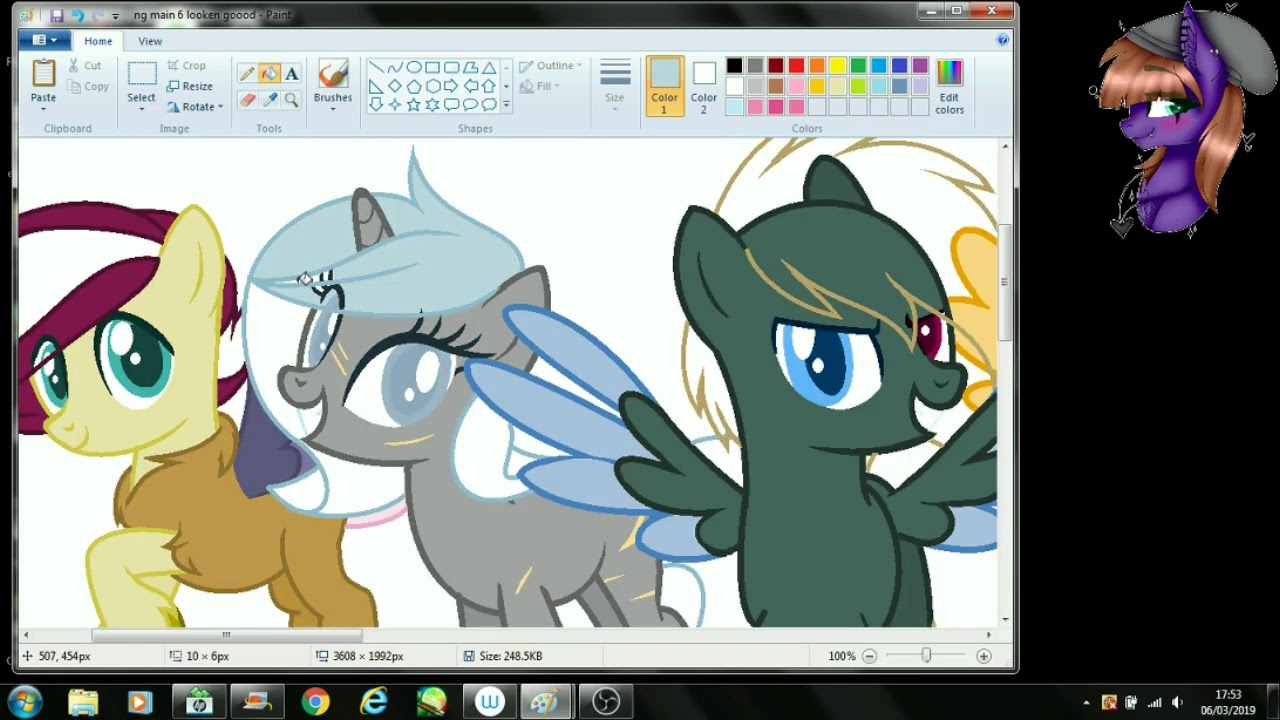The image size is (1280, 720).
Task: Choose the Right arrow shape
Action: (452, 86)
